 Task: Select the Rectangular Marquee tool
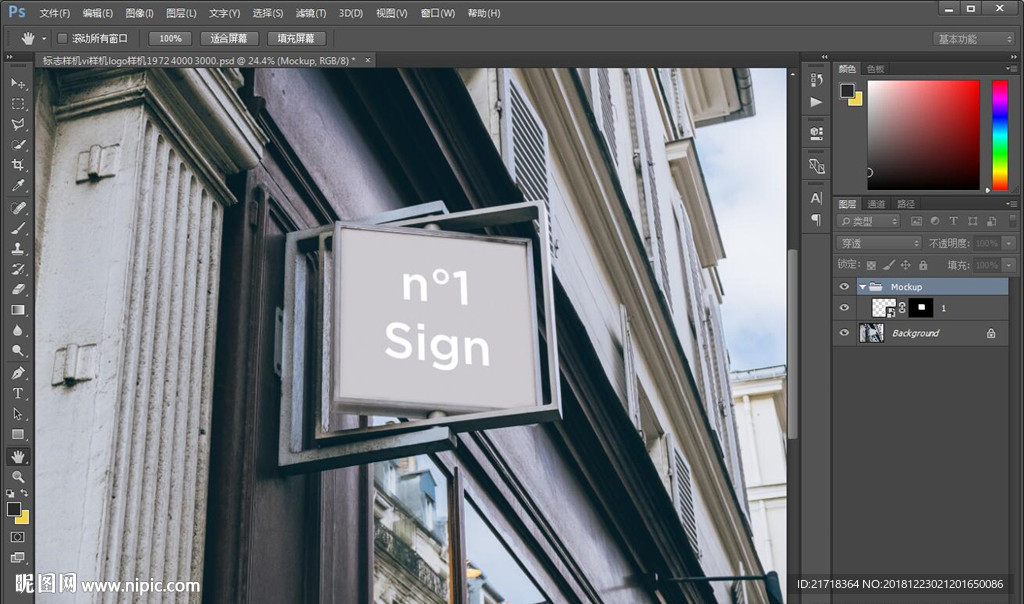[x=18, y=104]
